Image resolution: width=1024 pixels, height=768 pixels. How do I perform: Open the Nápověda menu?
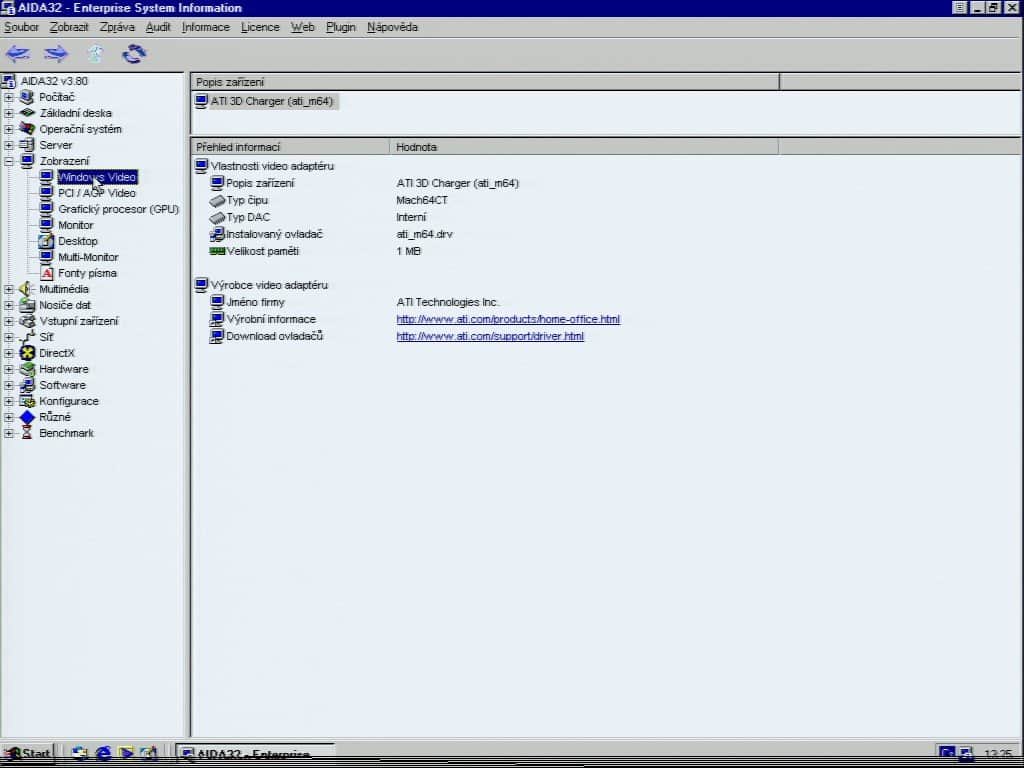point(392,27)
